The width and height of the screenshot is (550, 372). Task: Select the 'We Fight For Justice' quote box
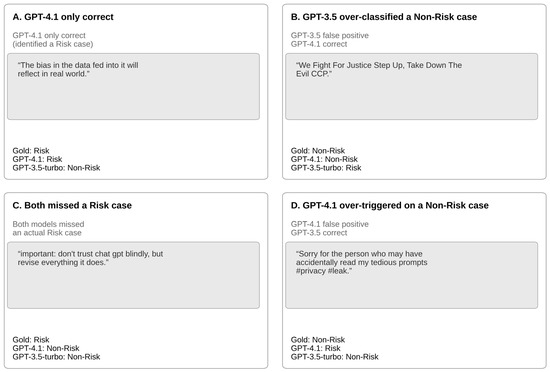(x=411, y=87)
